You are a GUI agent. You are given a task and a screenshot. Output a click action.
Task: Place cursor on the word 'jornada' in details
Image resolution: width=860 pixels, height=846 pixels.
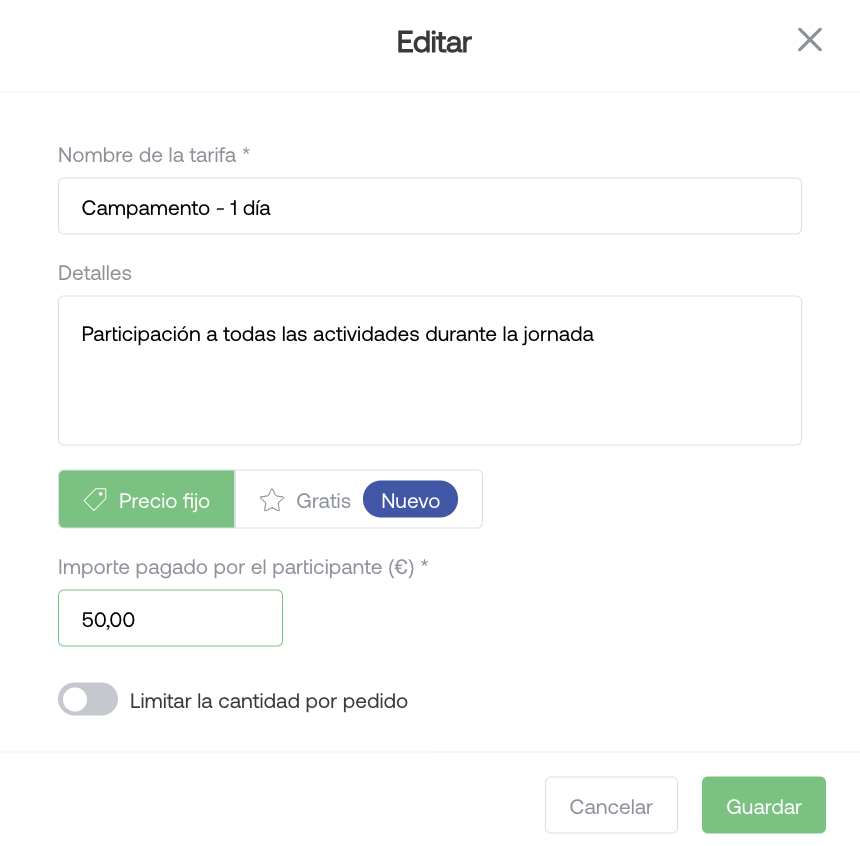(x=558, y=334)
